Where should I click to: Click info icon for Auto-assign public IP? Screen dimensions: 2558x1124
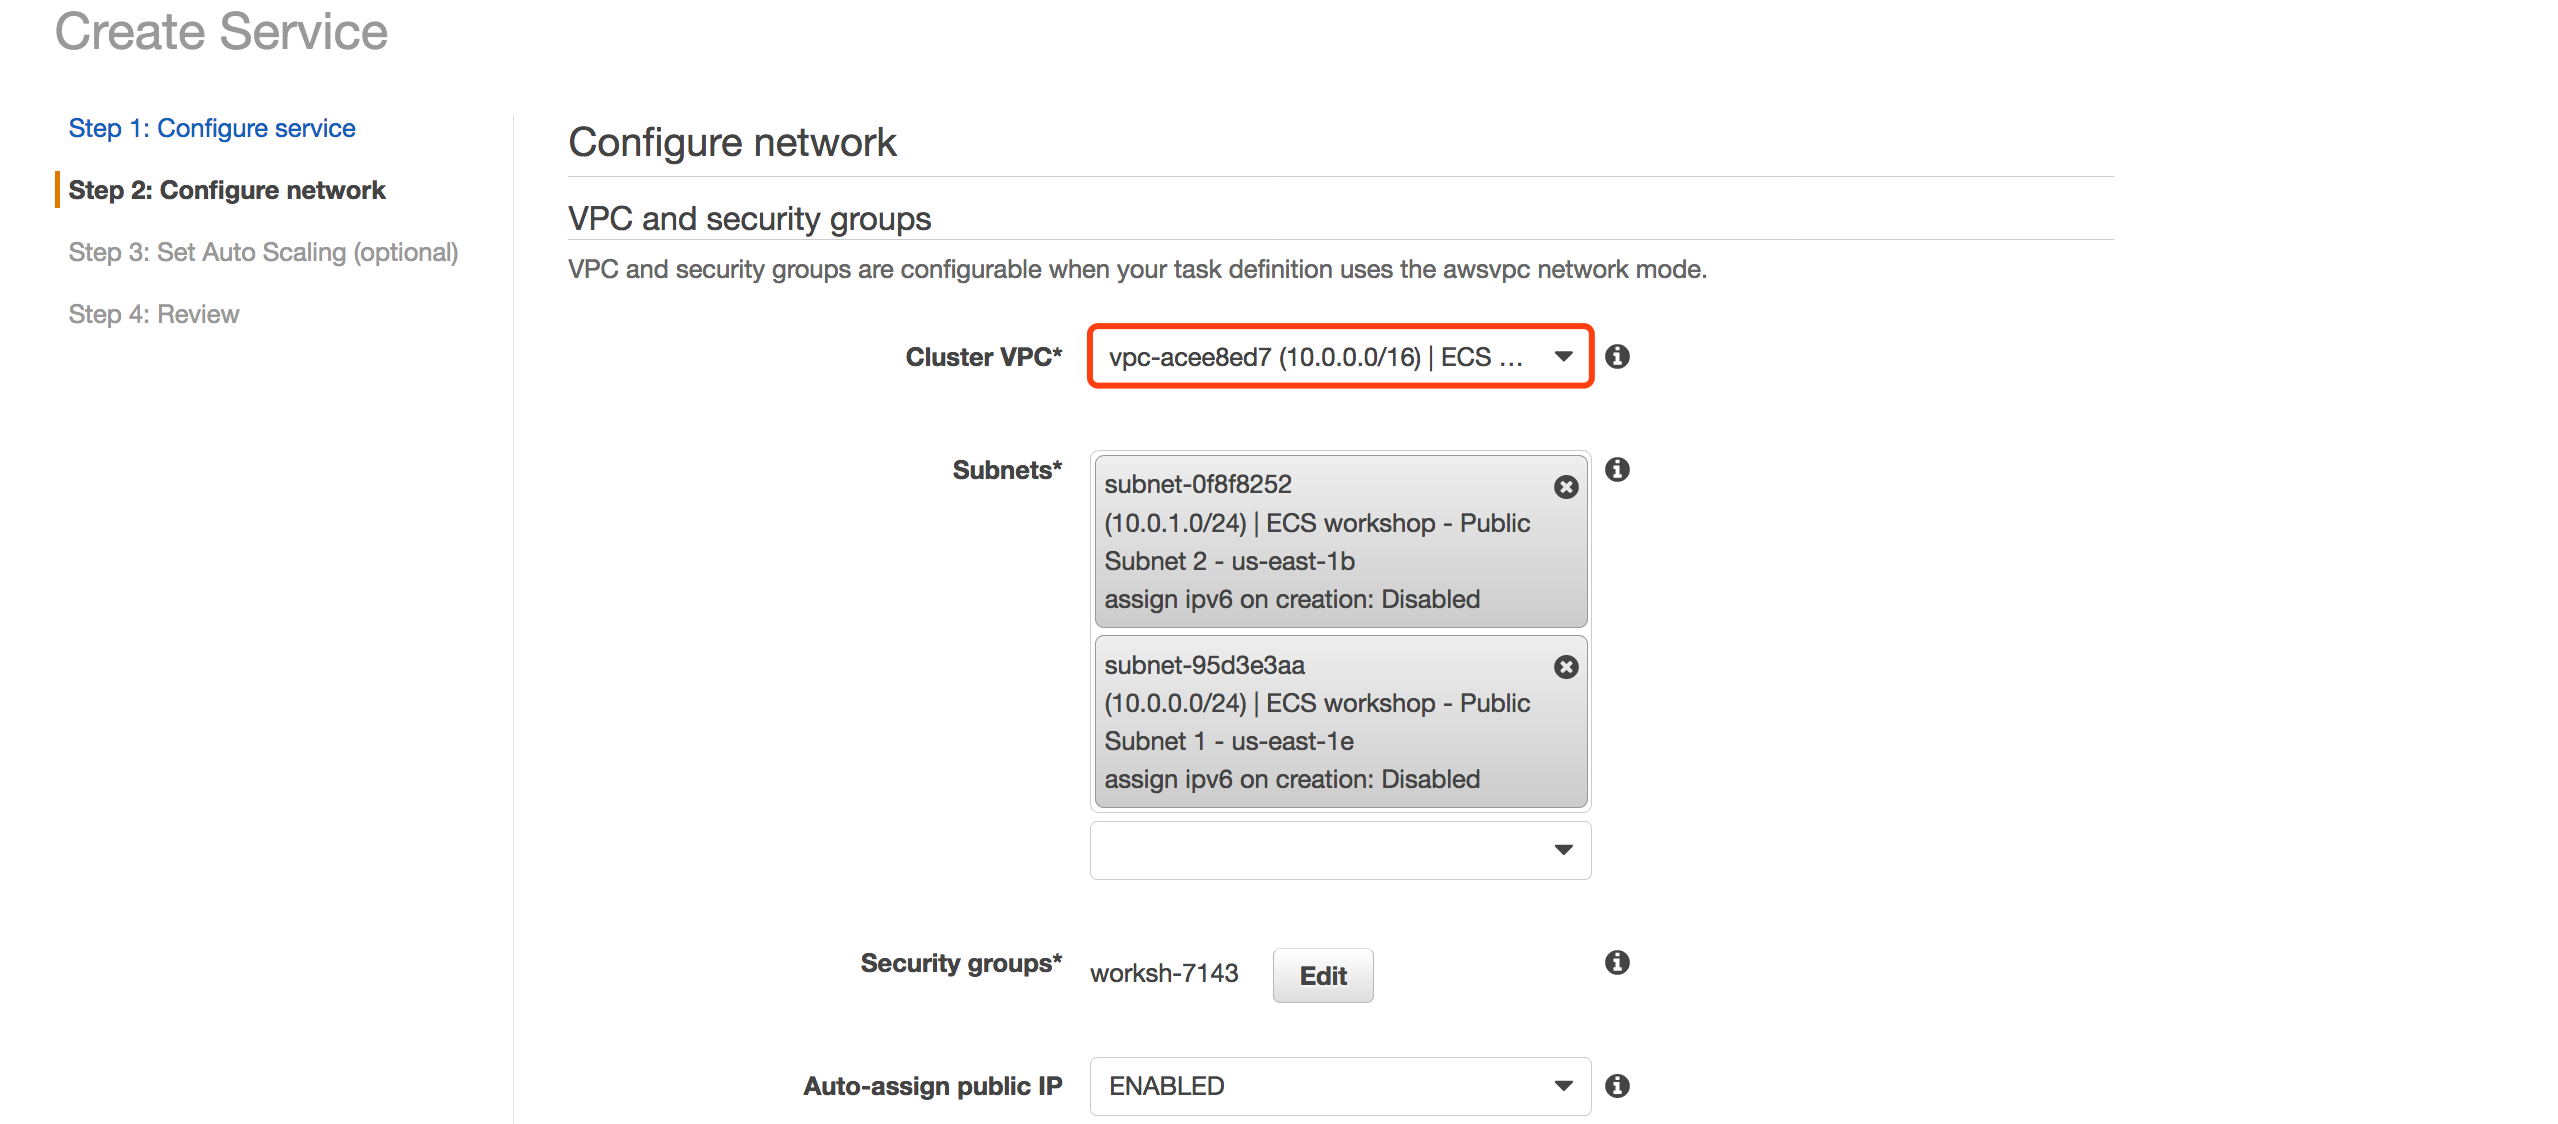(1617, 1086)
